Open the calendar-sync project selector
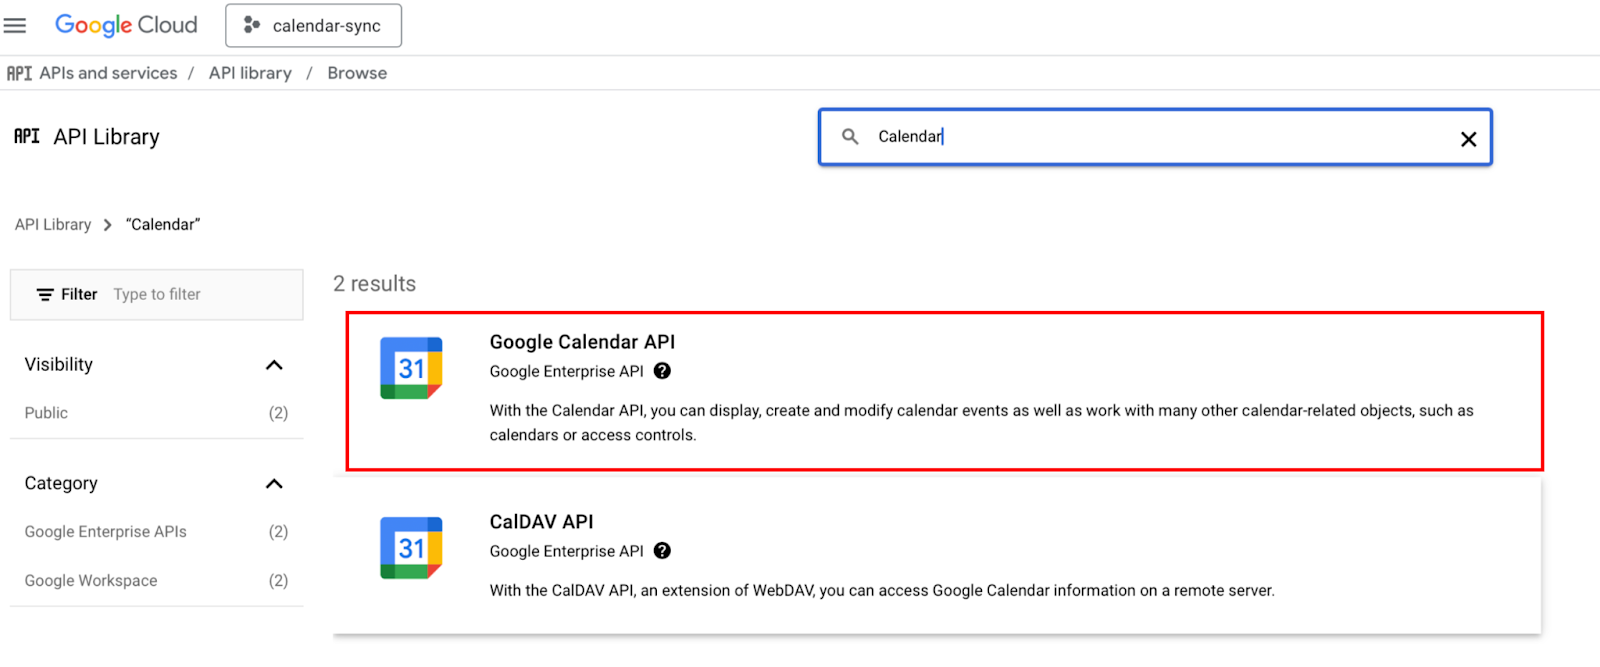Screen dimensions: 1600x667 pyautogui.click(x=314, y=26)
